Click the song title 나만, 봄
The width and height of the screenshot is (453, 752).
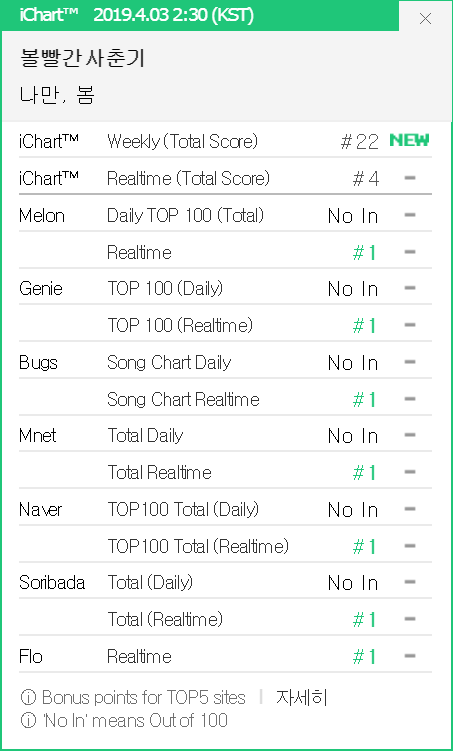click(57, 95)
